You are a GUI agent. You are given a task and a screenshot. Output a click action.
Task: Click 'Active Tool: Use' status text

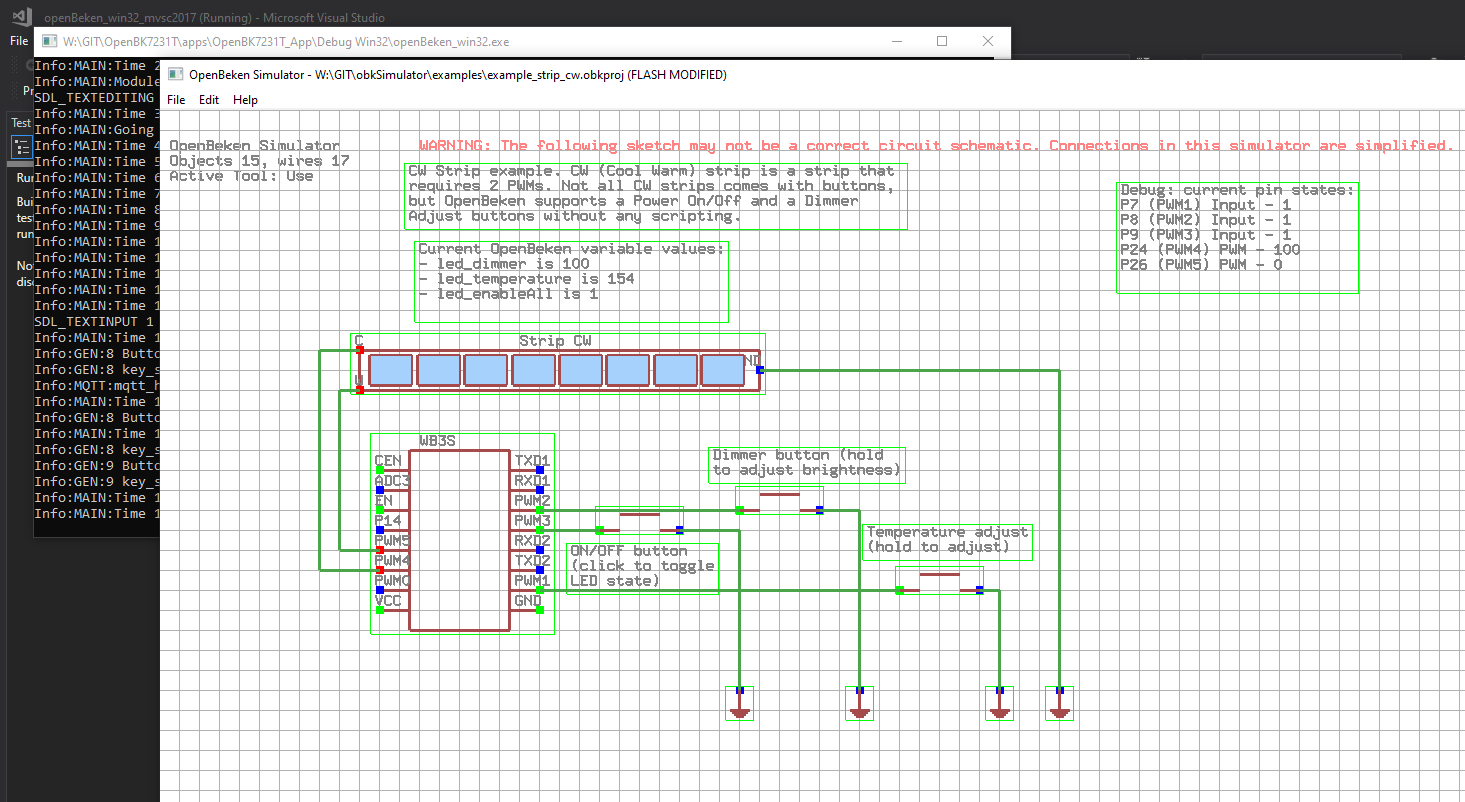(x=241, y=176)
